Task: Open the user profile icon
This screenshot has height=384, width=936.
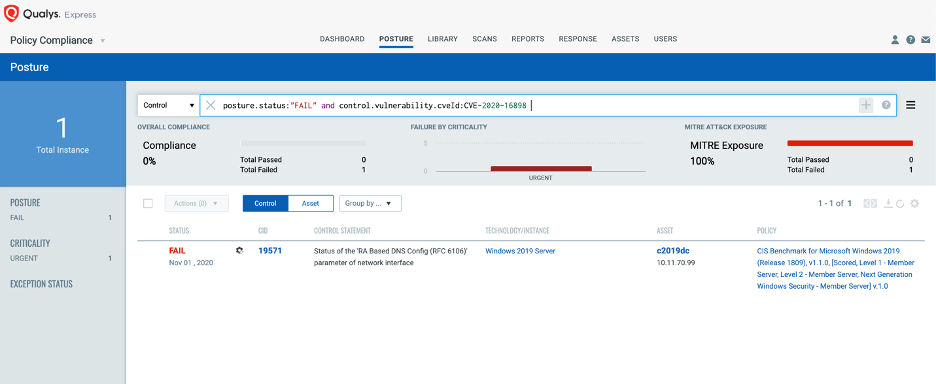Action: pos(895,39)
